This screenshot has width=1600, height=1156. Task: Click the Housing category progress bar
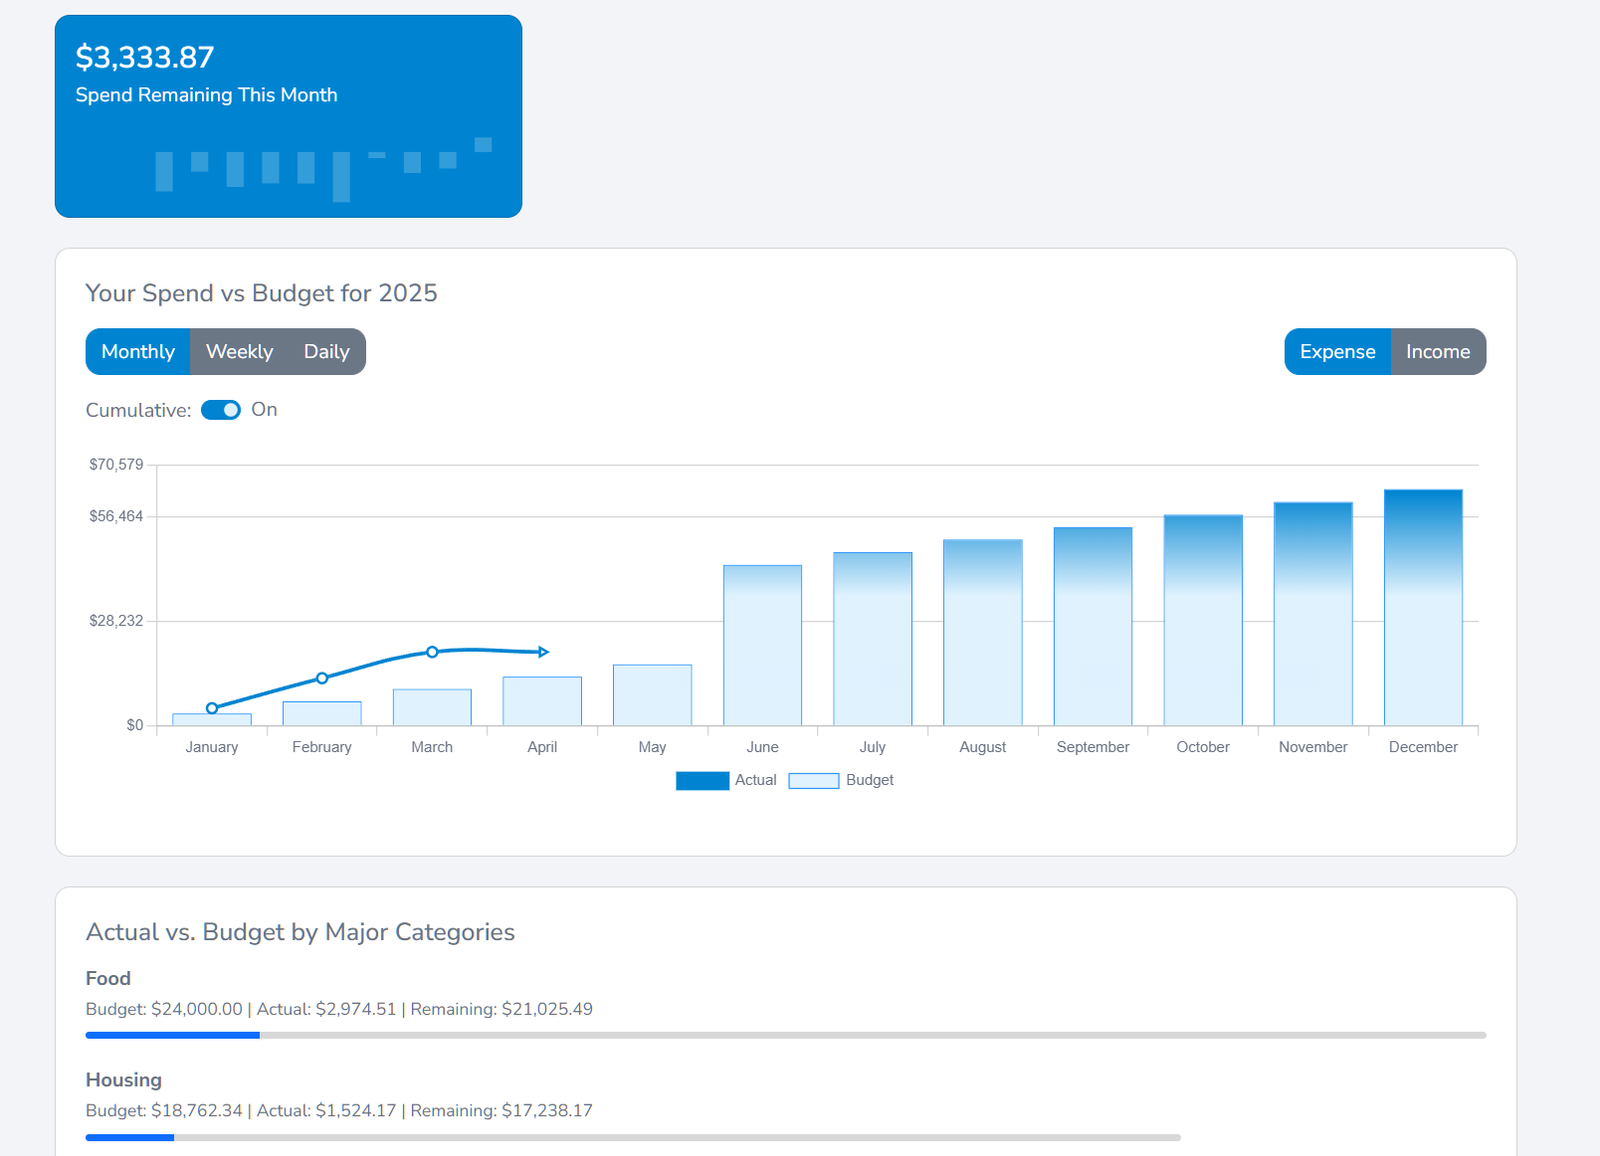tap(633, 1137)
